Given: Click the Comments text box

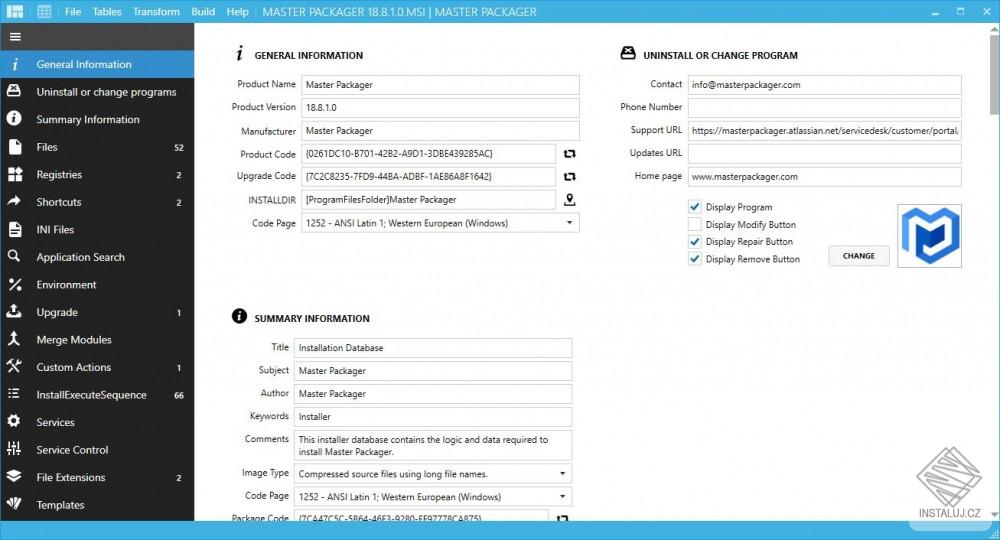Looking at the screenshot, I should point(433,445).
